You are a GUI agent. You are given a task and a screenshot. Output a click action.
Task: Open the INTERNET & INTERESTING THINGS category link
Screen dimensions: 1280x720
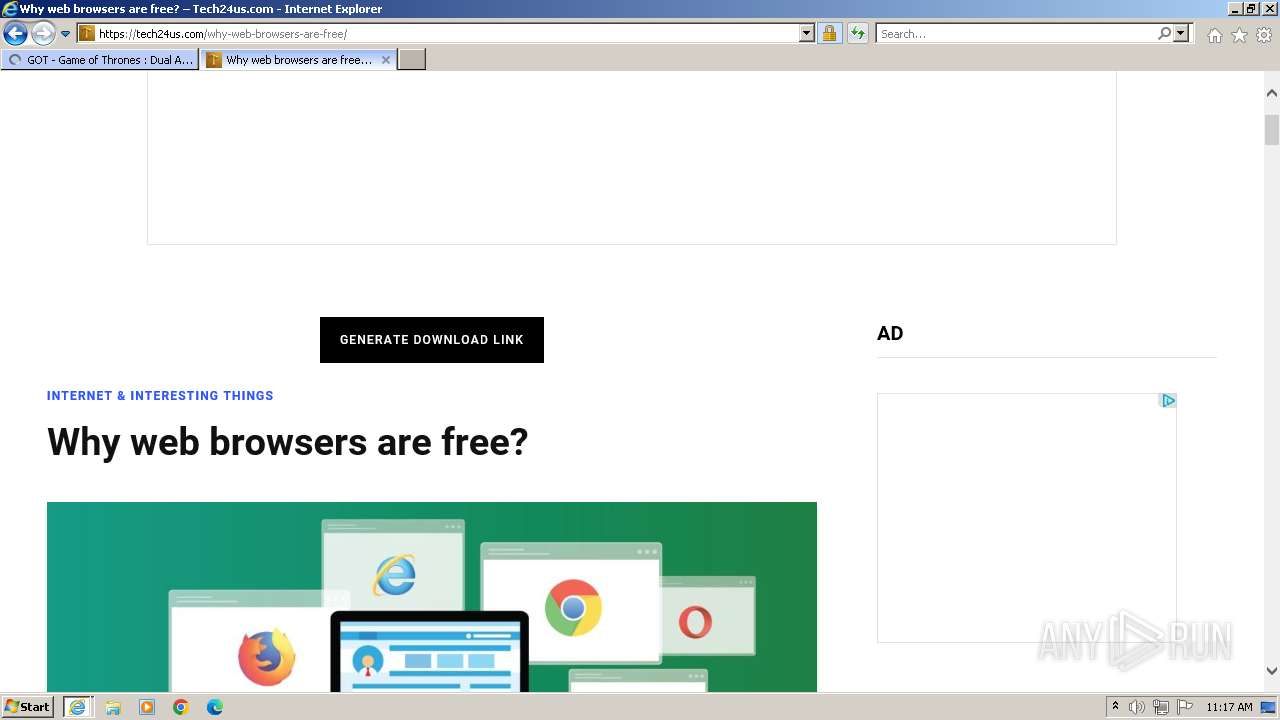point(160,396)
